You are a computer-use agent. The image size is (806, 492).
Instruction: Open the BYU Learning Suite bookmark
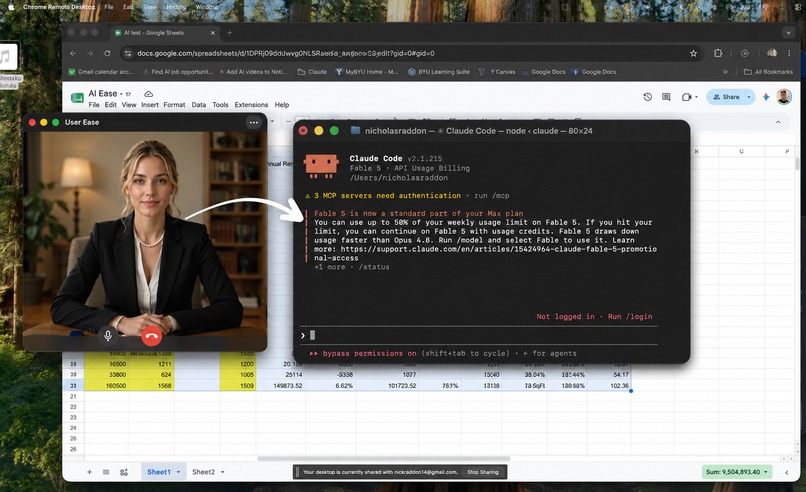[x=439, y=72]
